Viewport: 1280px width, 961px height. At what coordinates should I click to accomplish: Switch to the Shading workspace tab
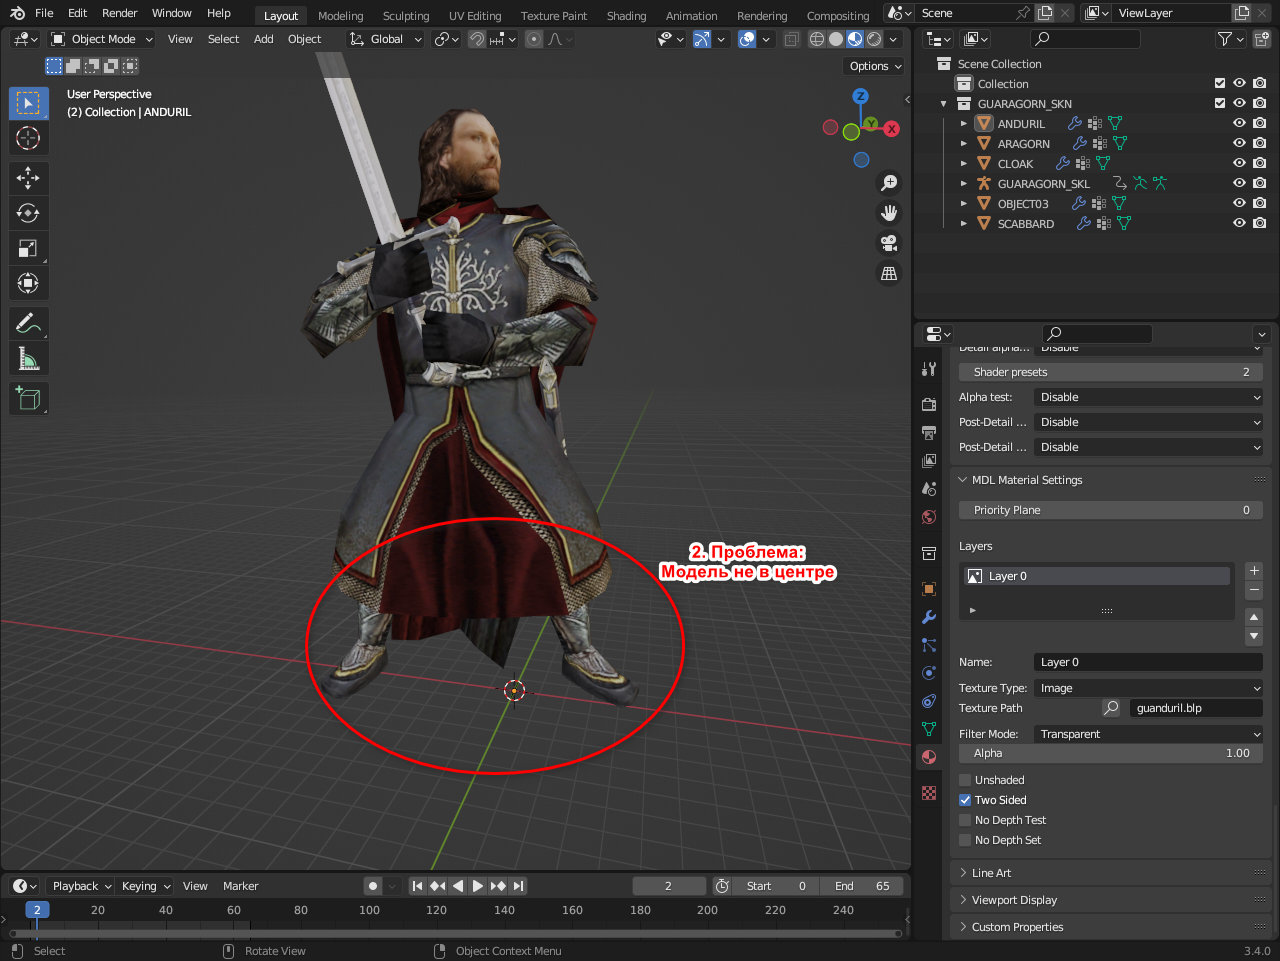626,15
